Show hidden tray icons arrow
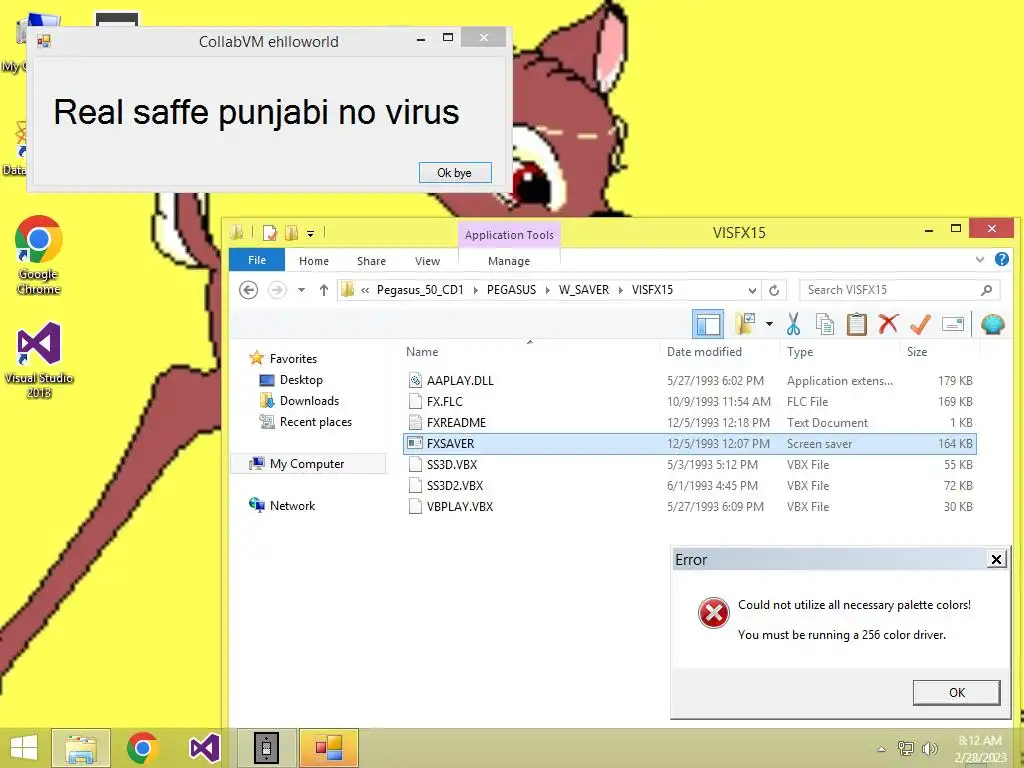The width and height of the screenshot is (1024, 768). click(x=882, y=749)
